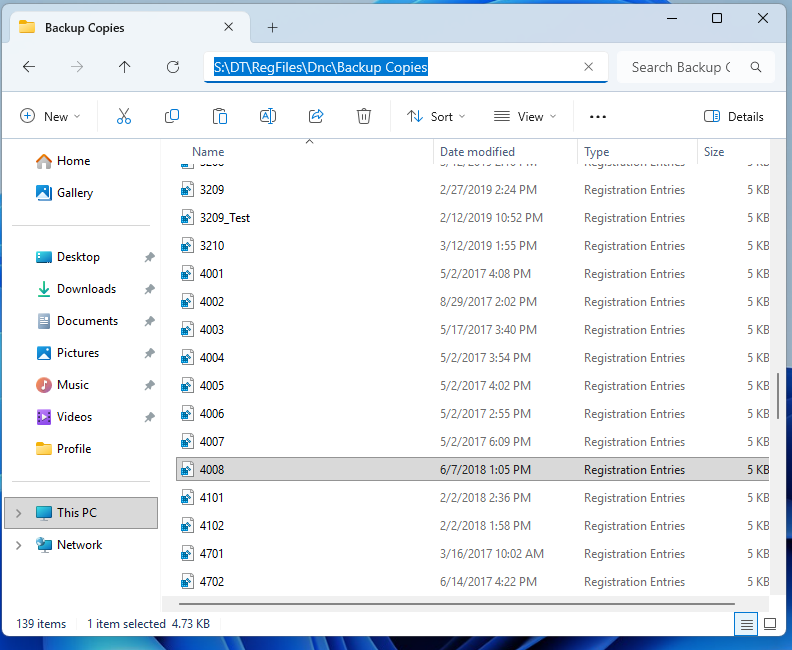
Task: Click the Paste clipboard icon
Action: (220, 116)
